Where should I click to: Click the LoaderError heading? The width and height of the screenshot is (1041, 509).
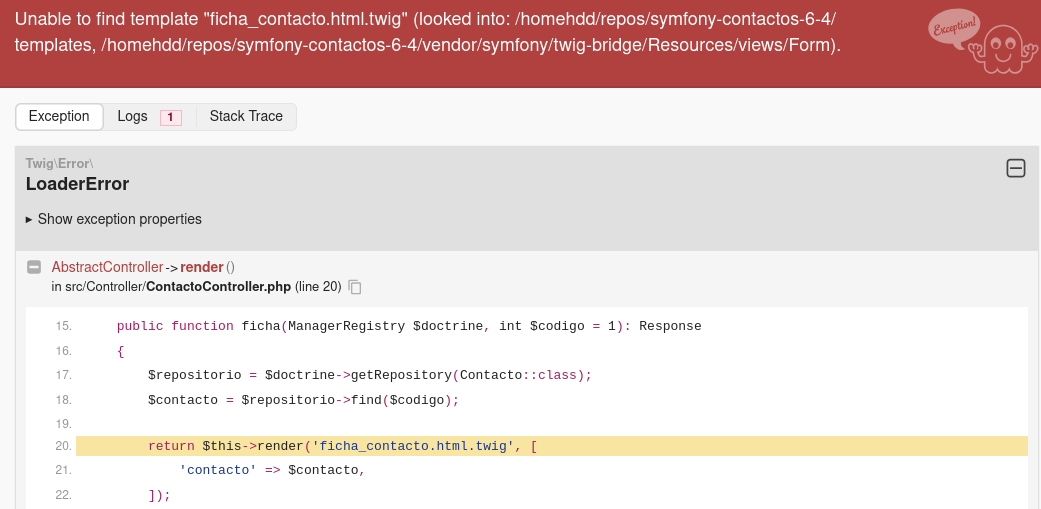point(77,184)
